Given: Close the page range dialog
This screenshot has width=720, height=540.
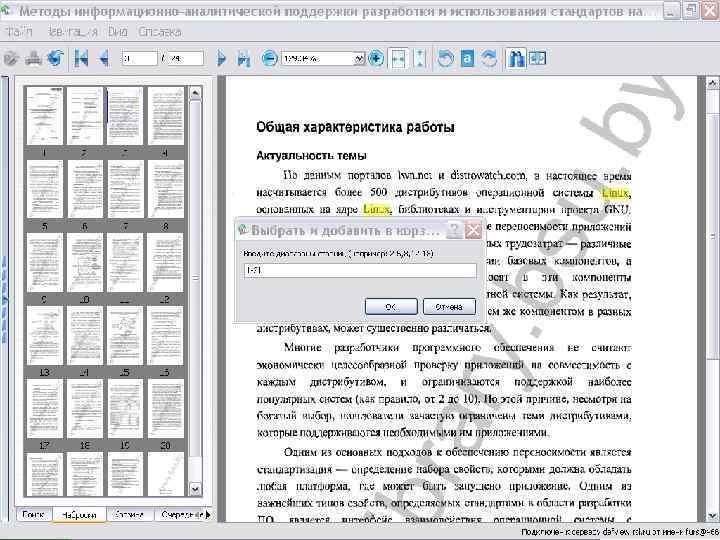Looking at the screenshot, I should click(x=473, y=230).
